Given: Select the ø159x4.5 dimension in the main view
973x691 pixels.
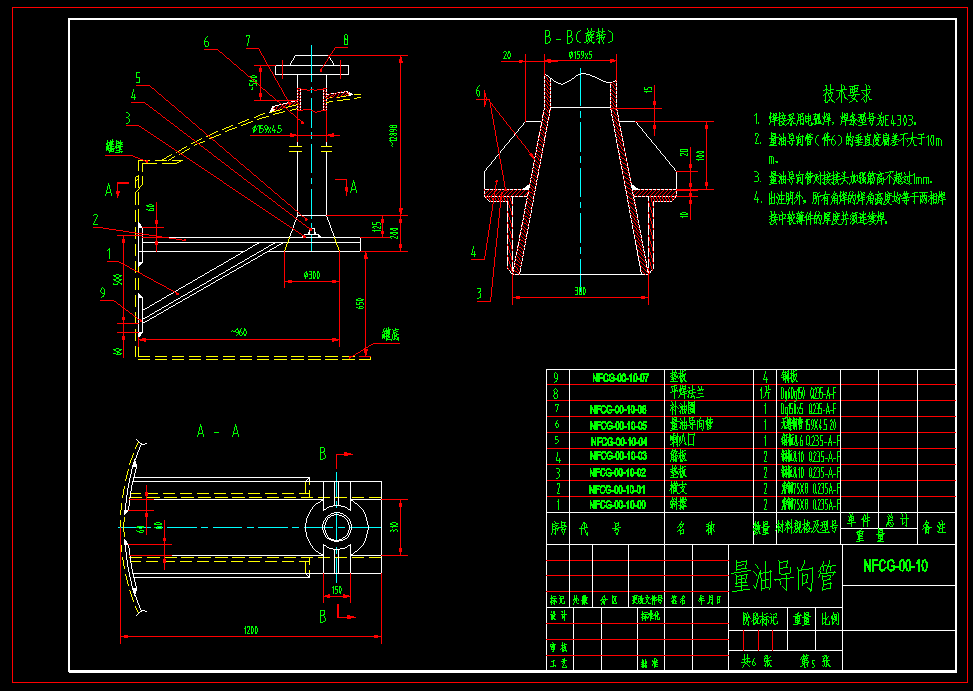Looking at the screenshot, I should coord(267,129).
